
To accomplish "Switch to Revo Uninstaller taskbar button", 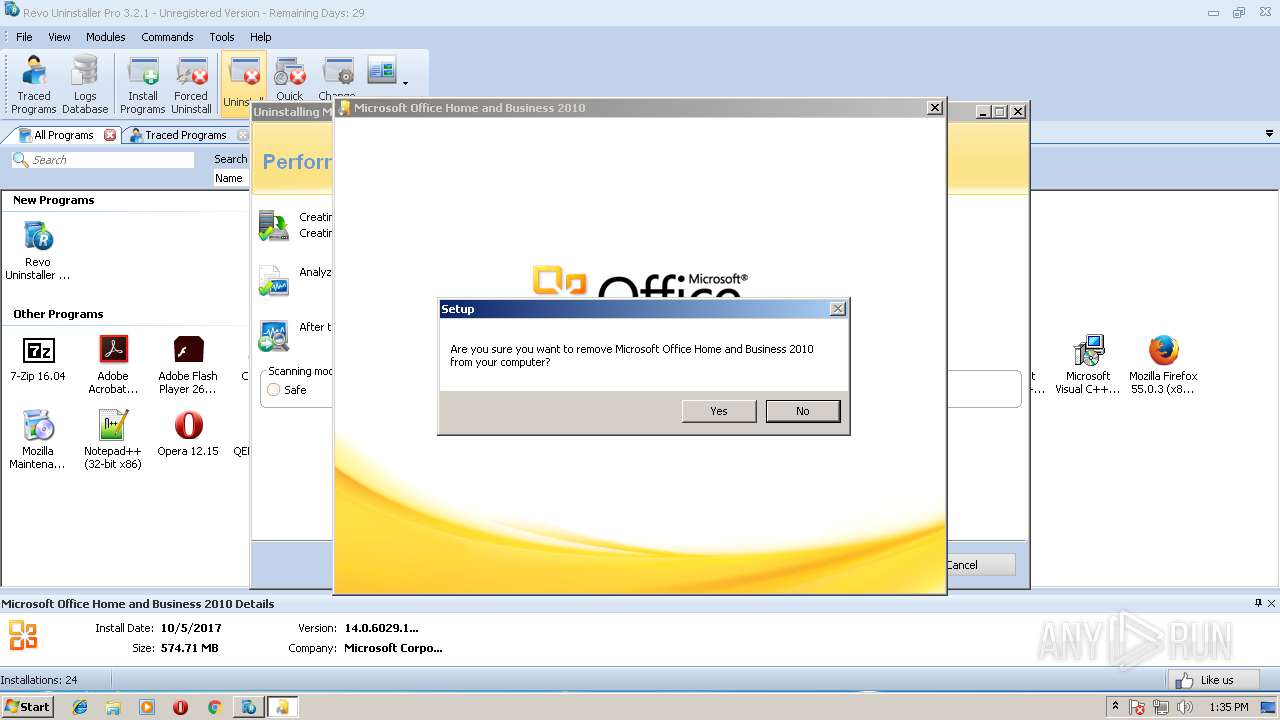I will [248, 707].
